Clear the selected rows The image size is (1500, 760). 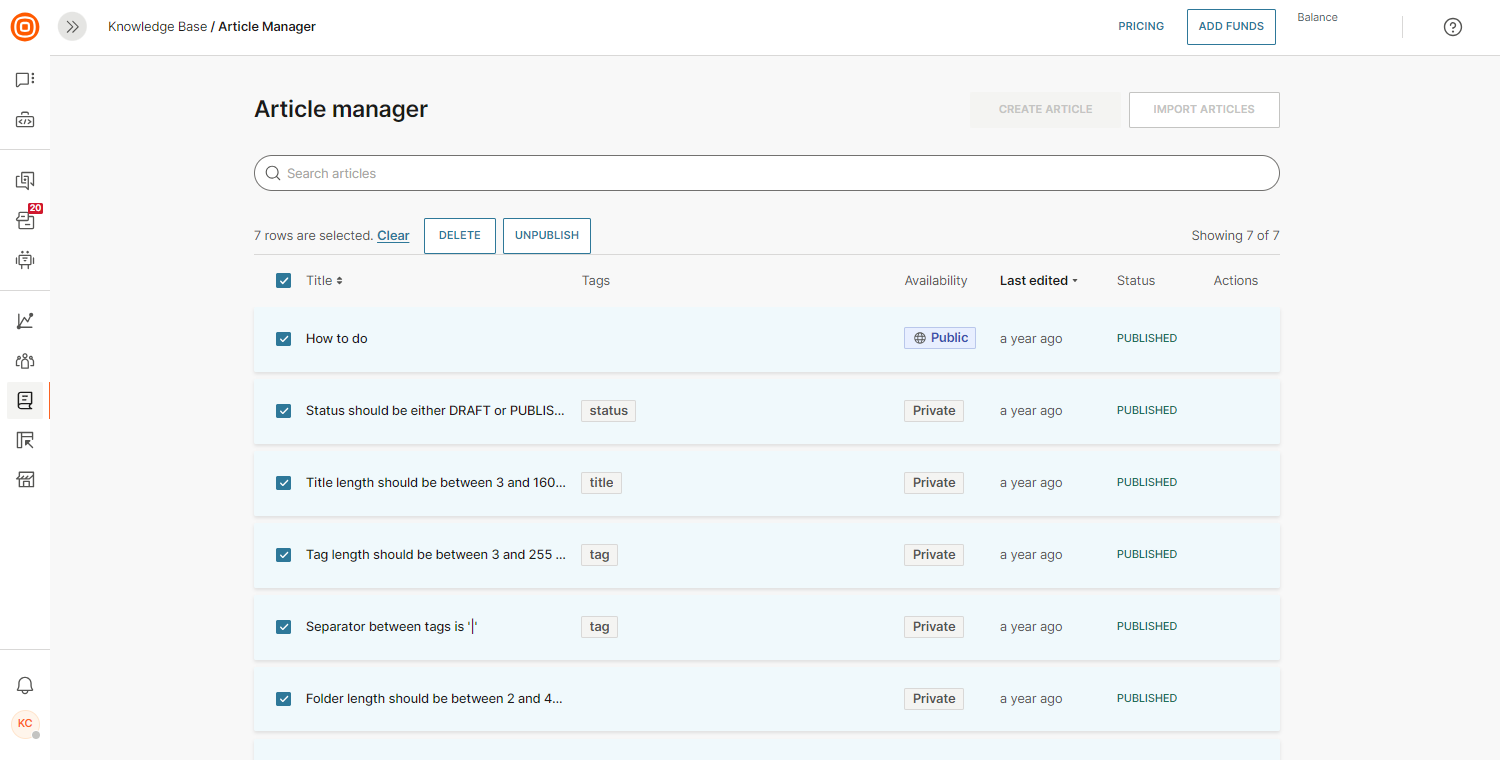coord(393,236)
